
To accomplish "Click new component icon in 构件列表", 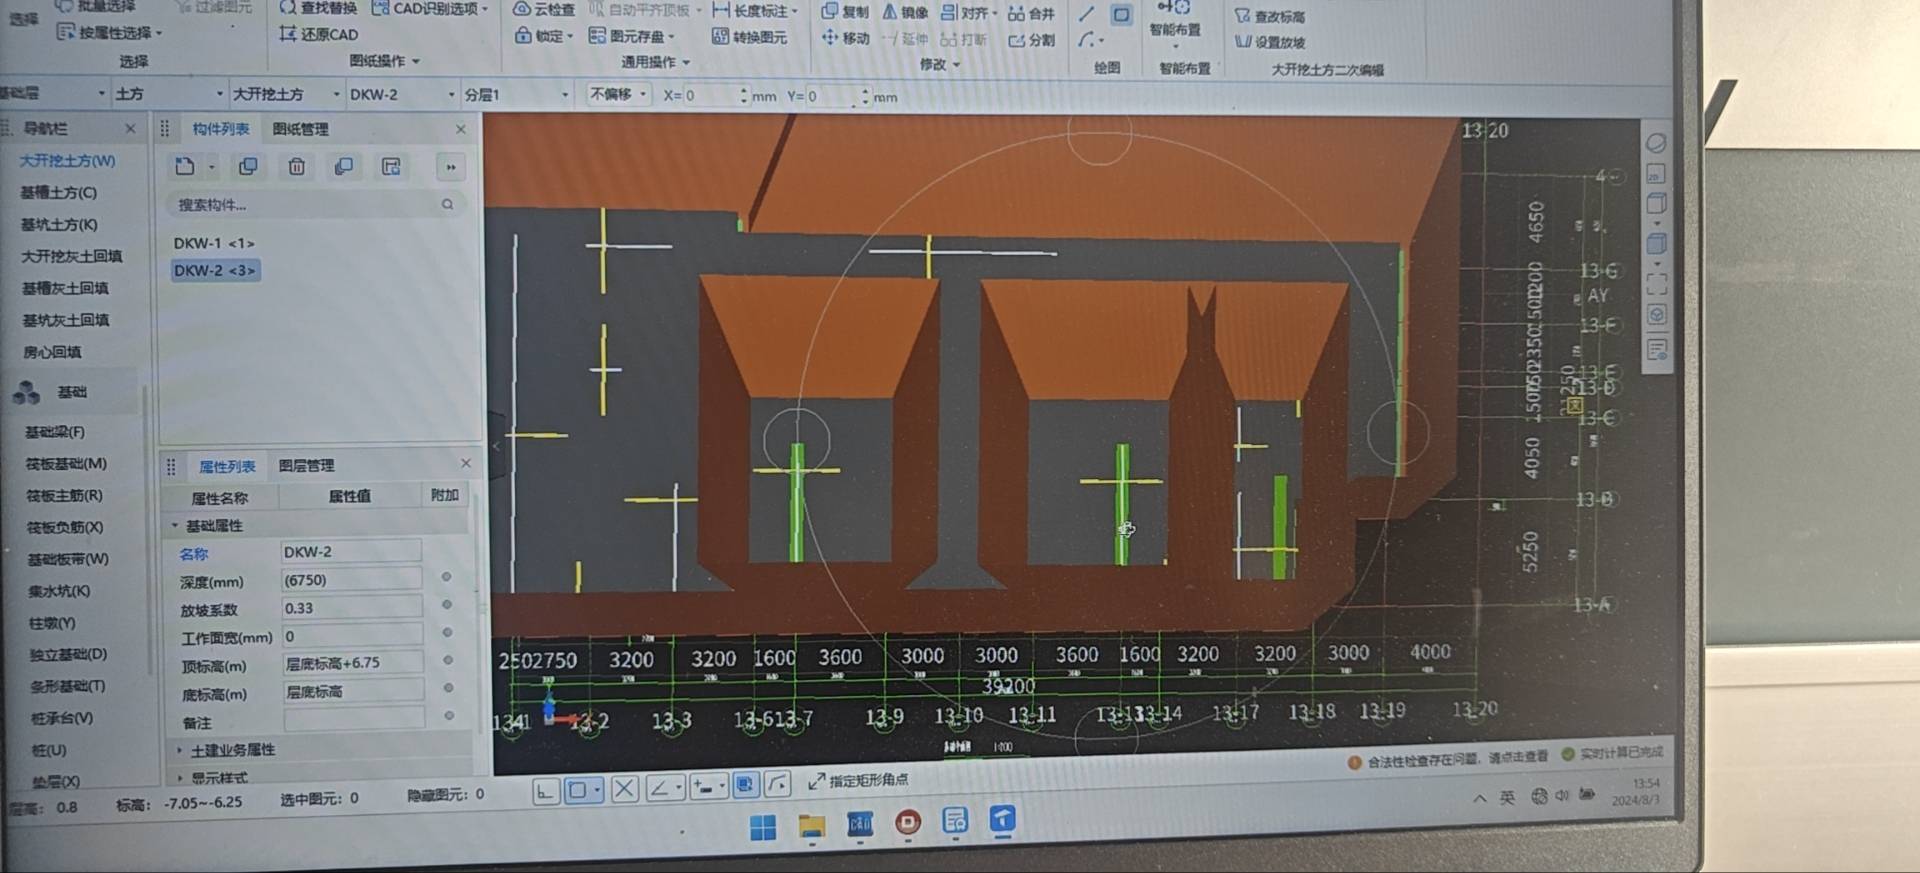I will coord(185,166).
